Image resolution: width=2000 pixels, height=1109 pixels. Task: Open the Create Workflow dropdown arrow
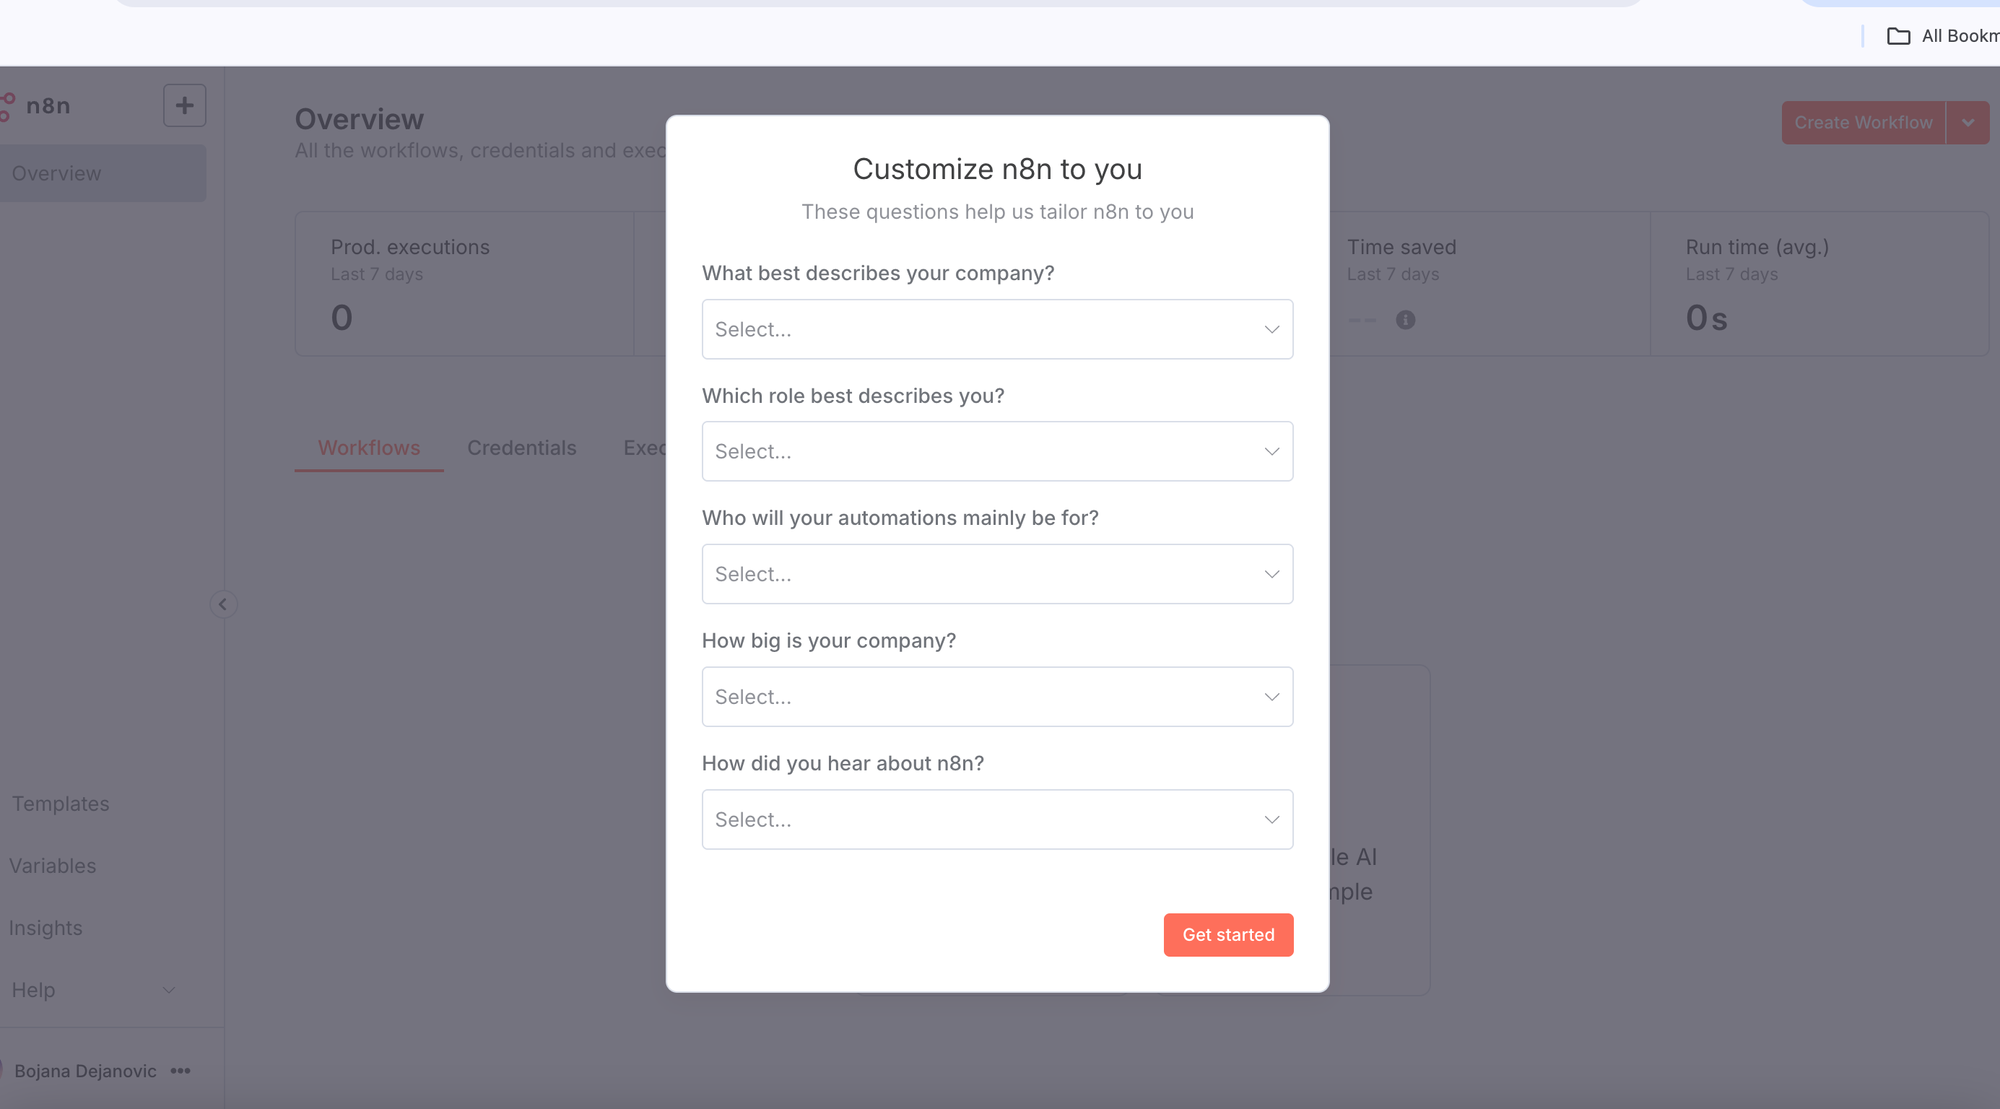tap(1968, 123)
